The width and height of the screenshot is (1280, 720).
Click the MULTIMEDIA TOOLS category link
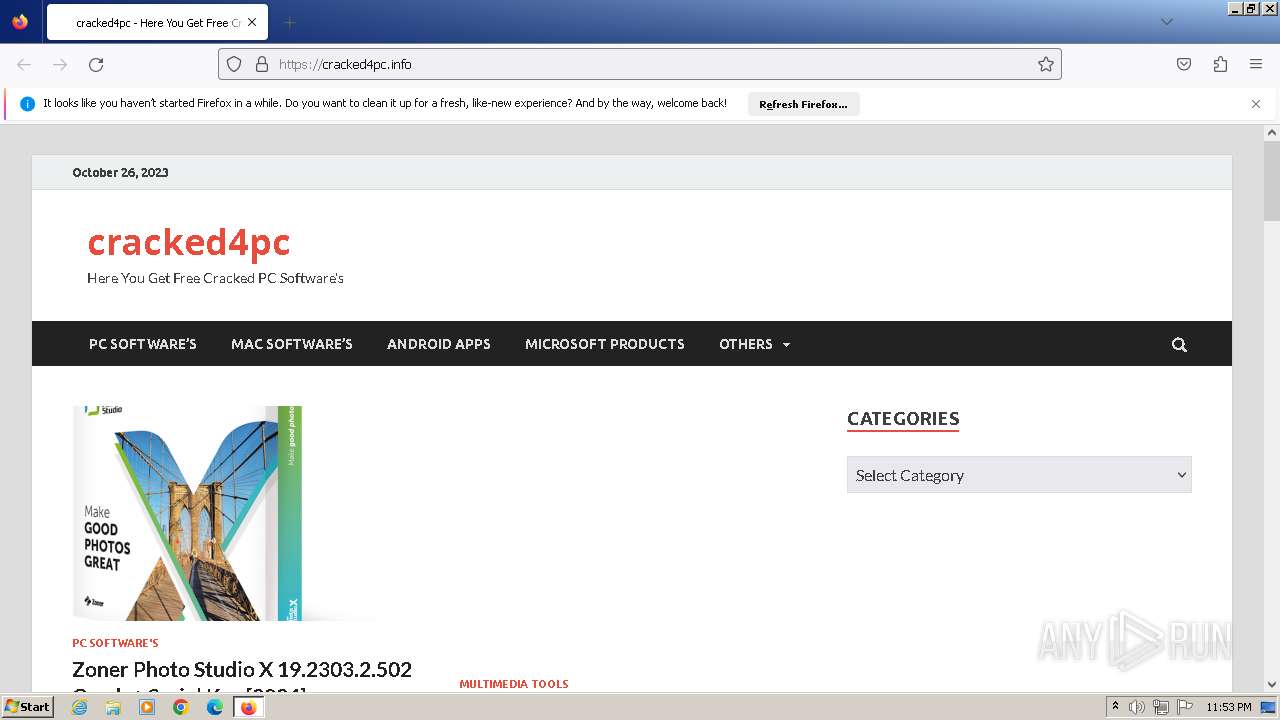point(514,684)
